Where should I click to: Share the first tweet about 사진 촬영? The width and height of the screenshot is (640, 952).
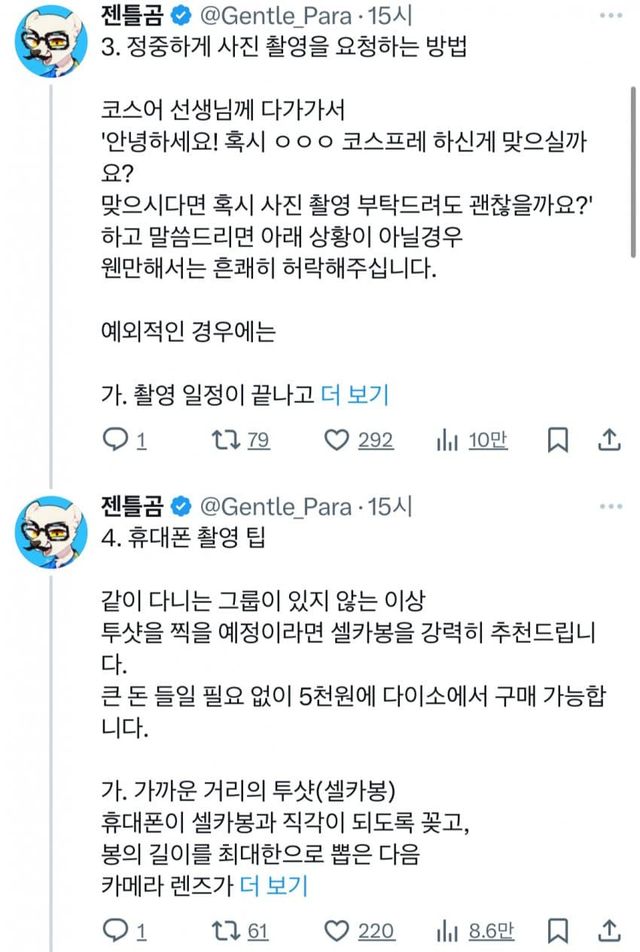(x=607, y=440)
